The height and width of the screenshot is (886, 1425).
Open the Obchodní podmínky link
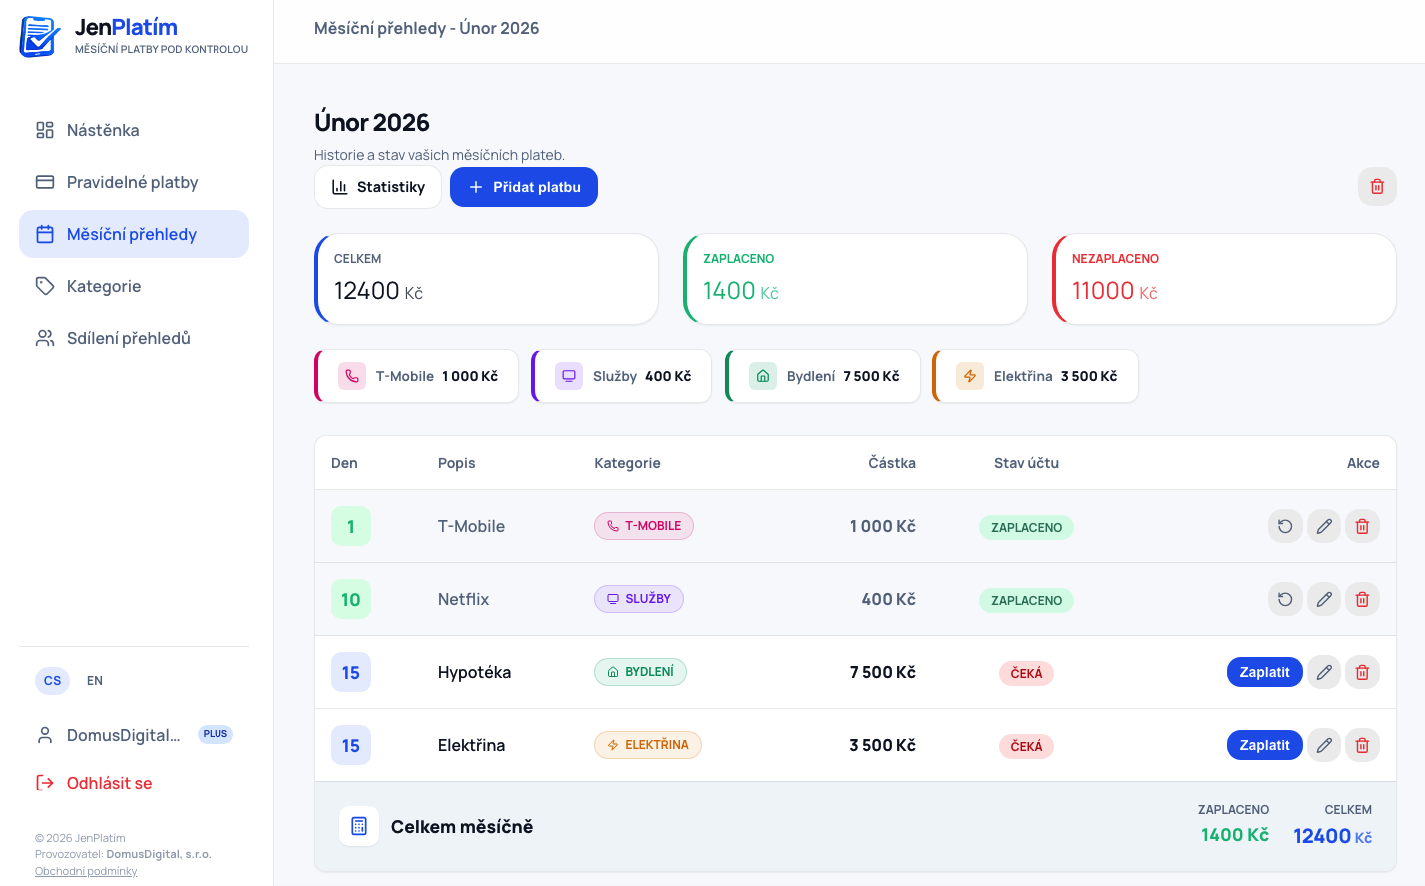(86, 871)
